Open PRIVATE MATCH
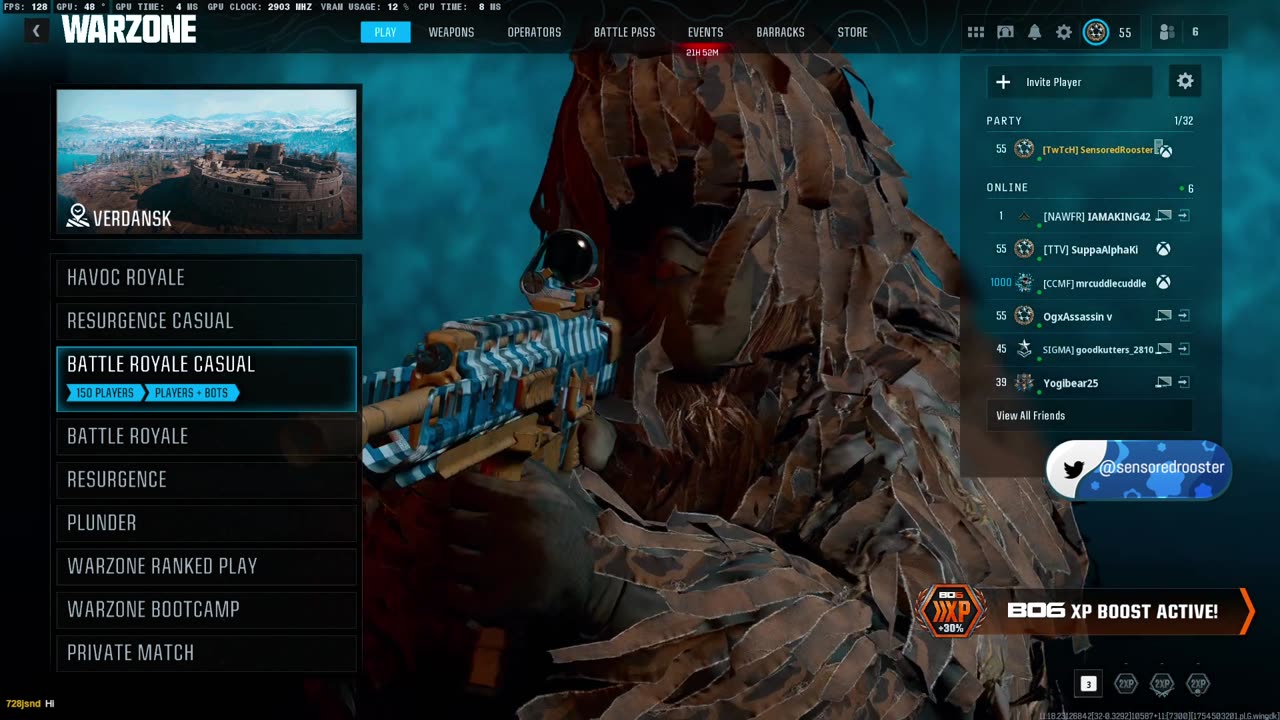The image size is (1280, 720). (x=207, y=653)
